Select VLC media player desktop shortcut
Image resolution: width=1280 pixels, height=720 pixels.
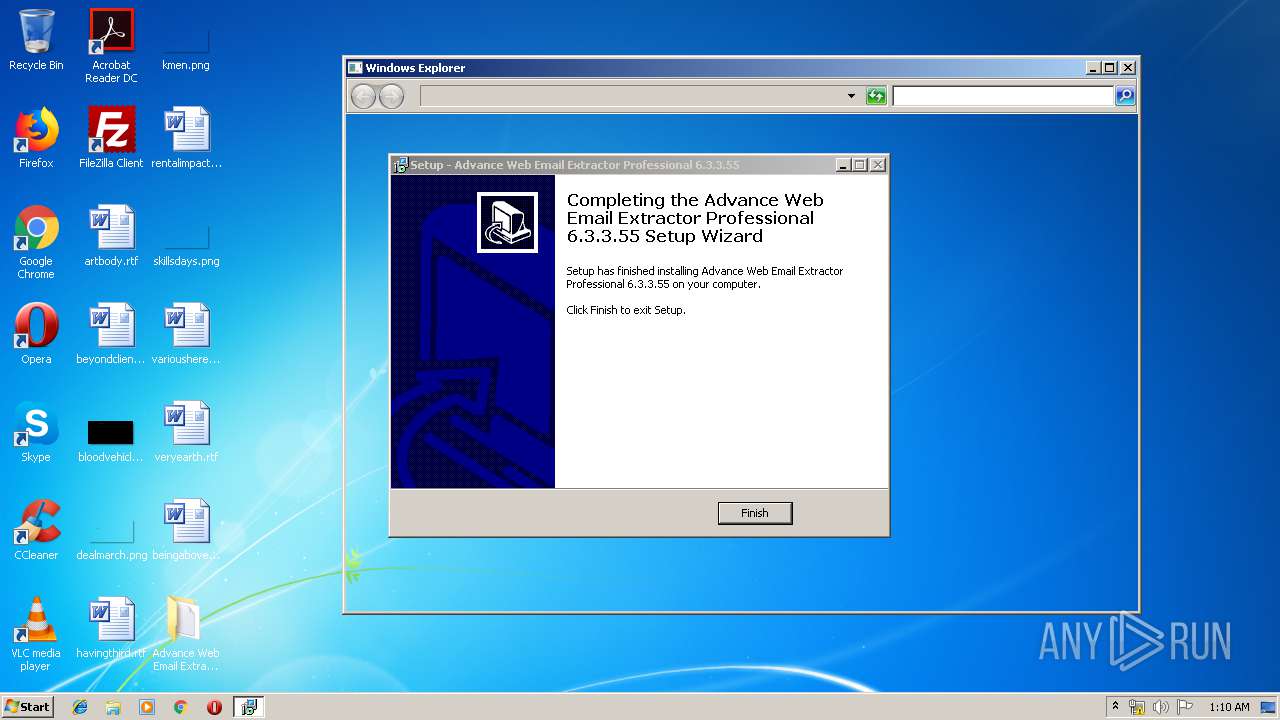pyautogui.click(x=36, y=635)
